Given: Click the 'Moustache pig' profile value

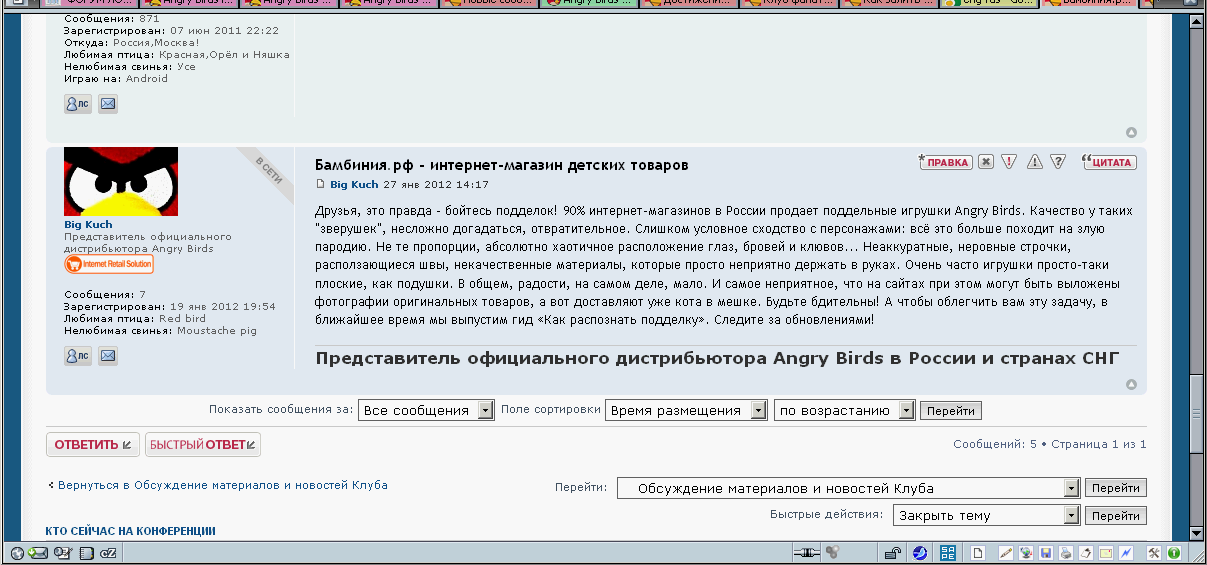Looking at the screenshot, I should (x=217, y=330).
